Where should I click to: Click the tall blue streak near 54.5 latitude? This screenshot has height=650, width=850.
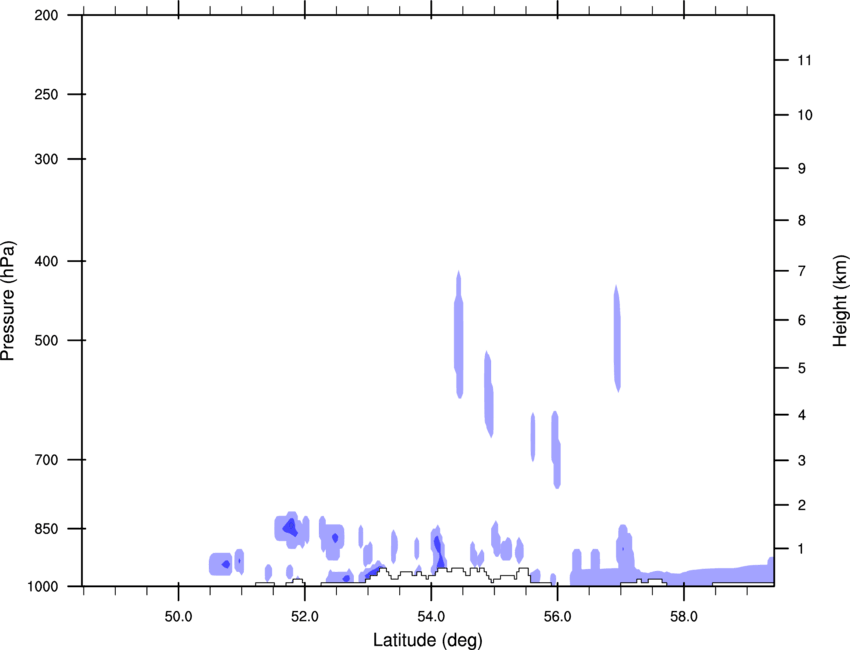point(459,334)
